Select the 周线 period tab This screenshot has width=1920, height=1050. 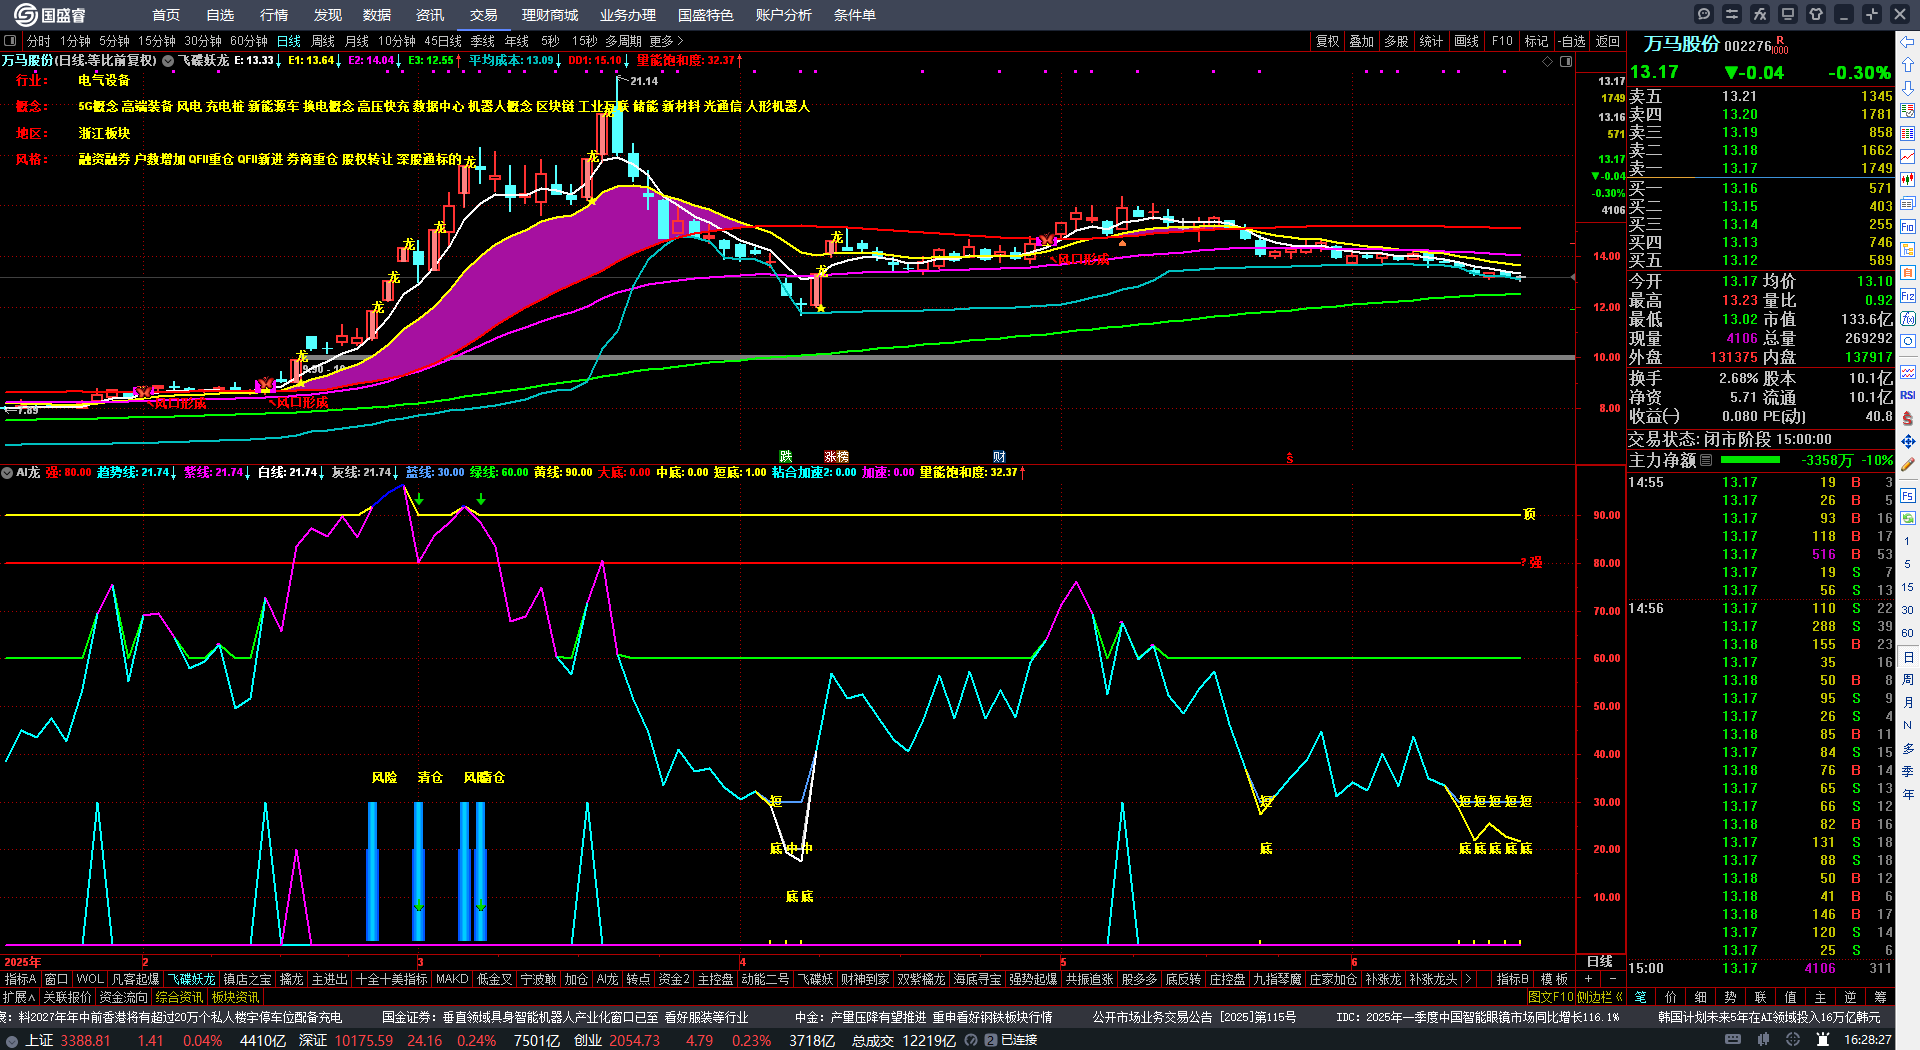tap(323, 41)
